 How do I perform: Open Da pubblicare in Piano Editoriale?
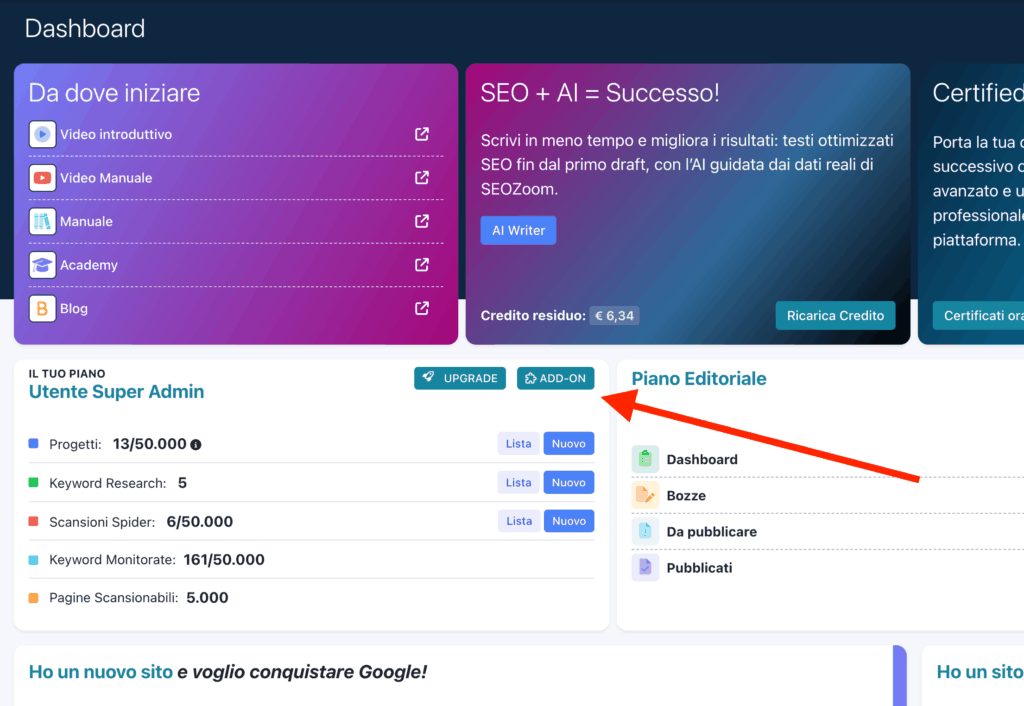click(x=711, y=531)
